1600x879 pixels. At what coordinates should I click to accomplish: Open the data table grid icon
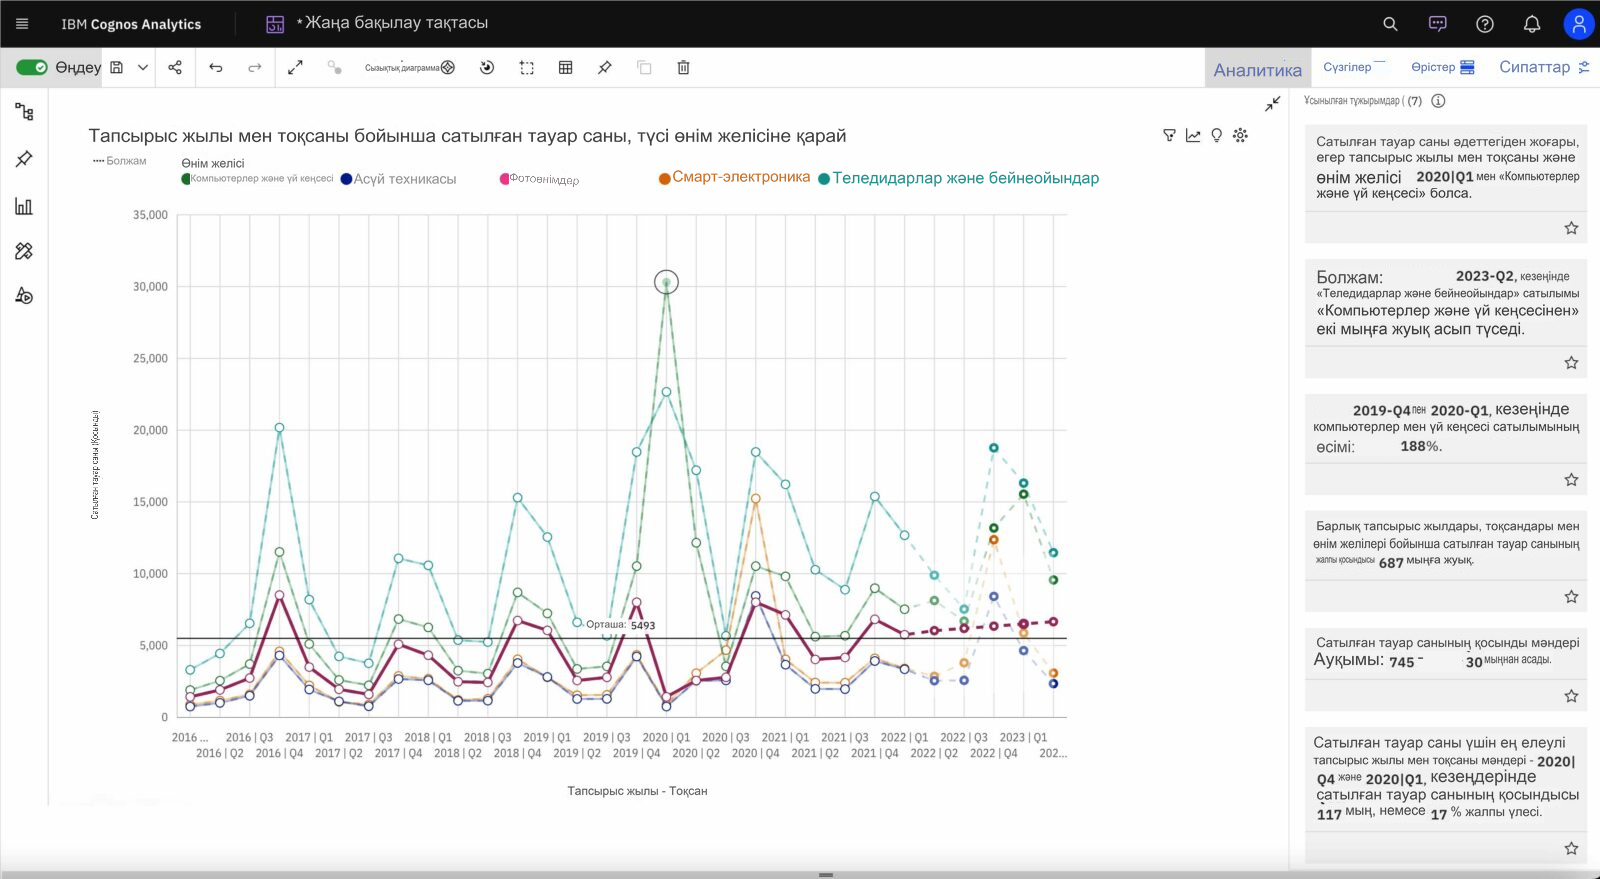coord(566,67)
